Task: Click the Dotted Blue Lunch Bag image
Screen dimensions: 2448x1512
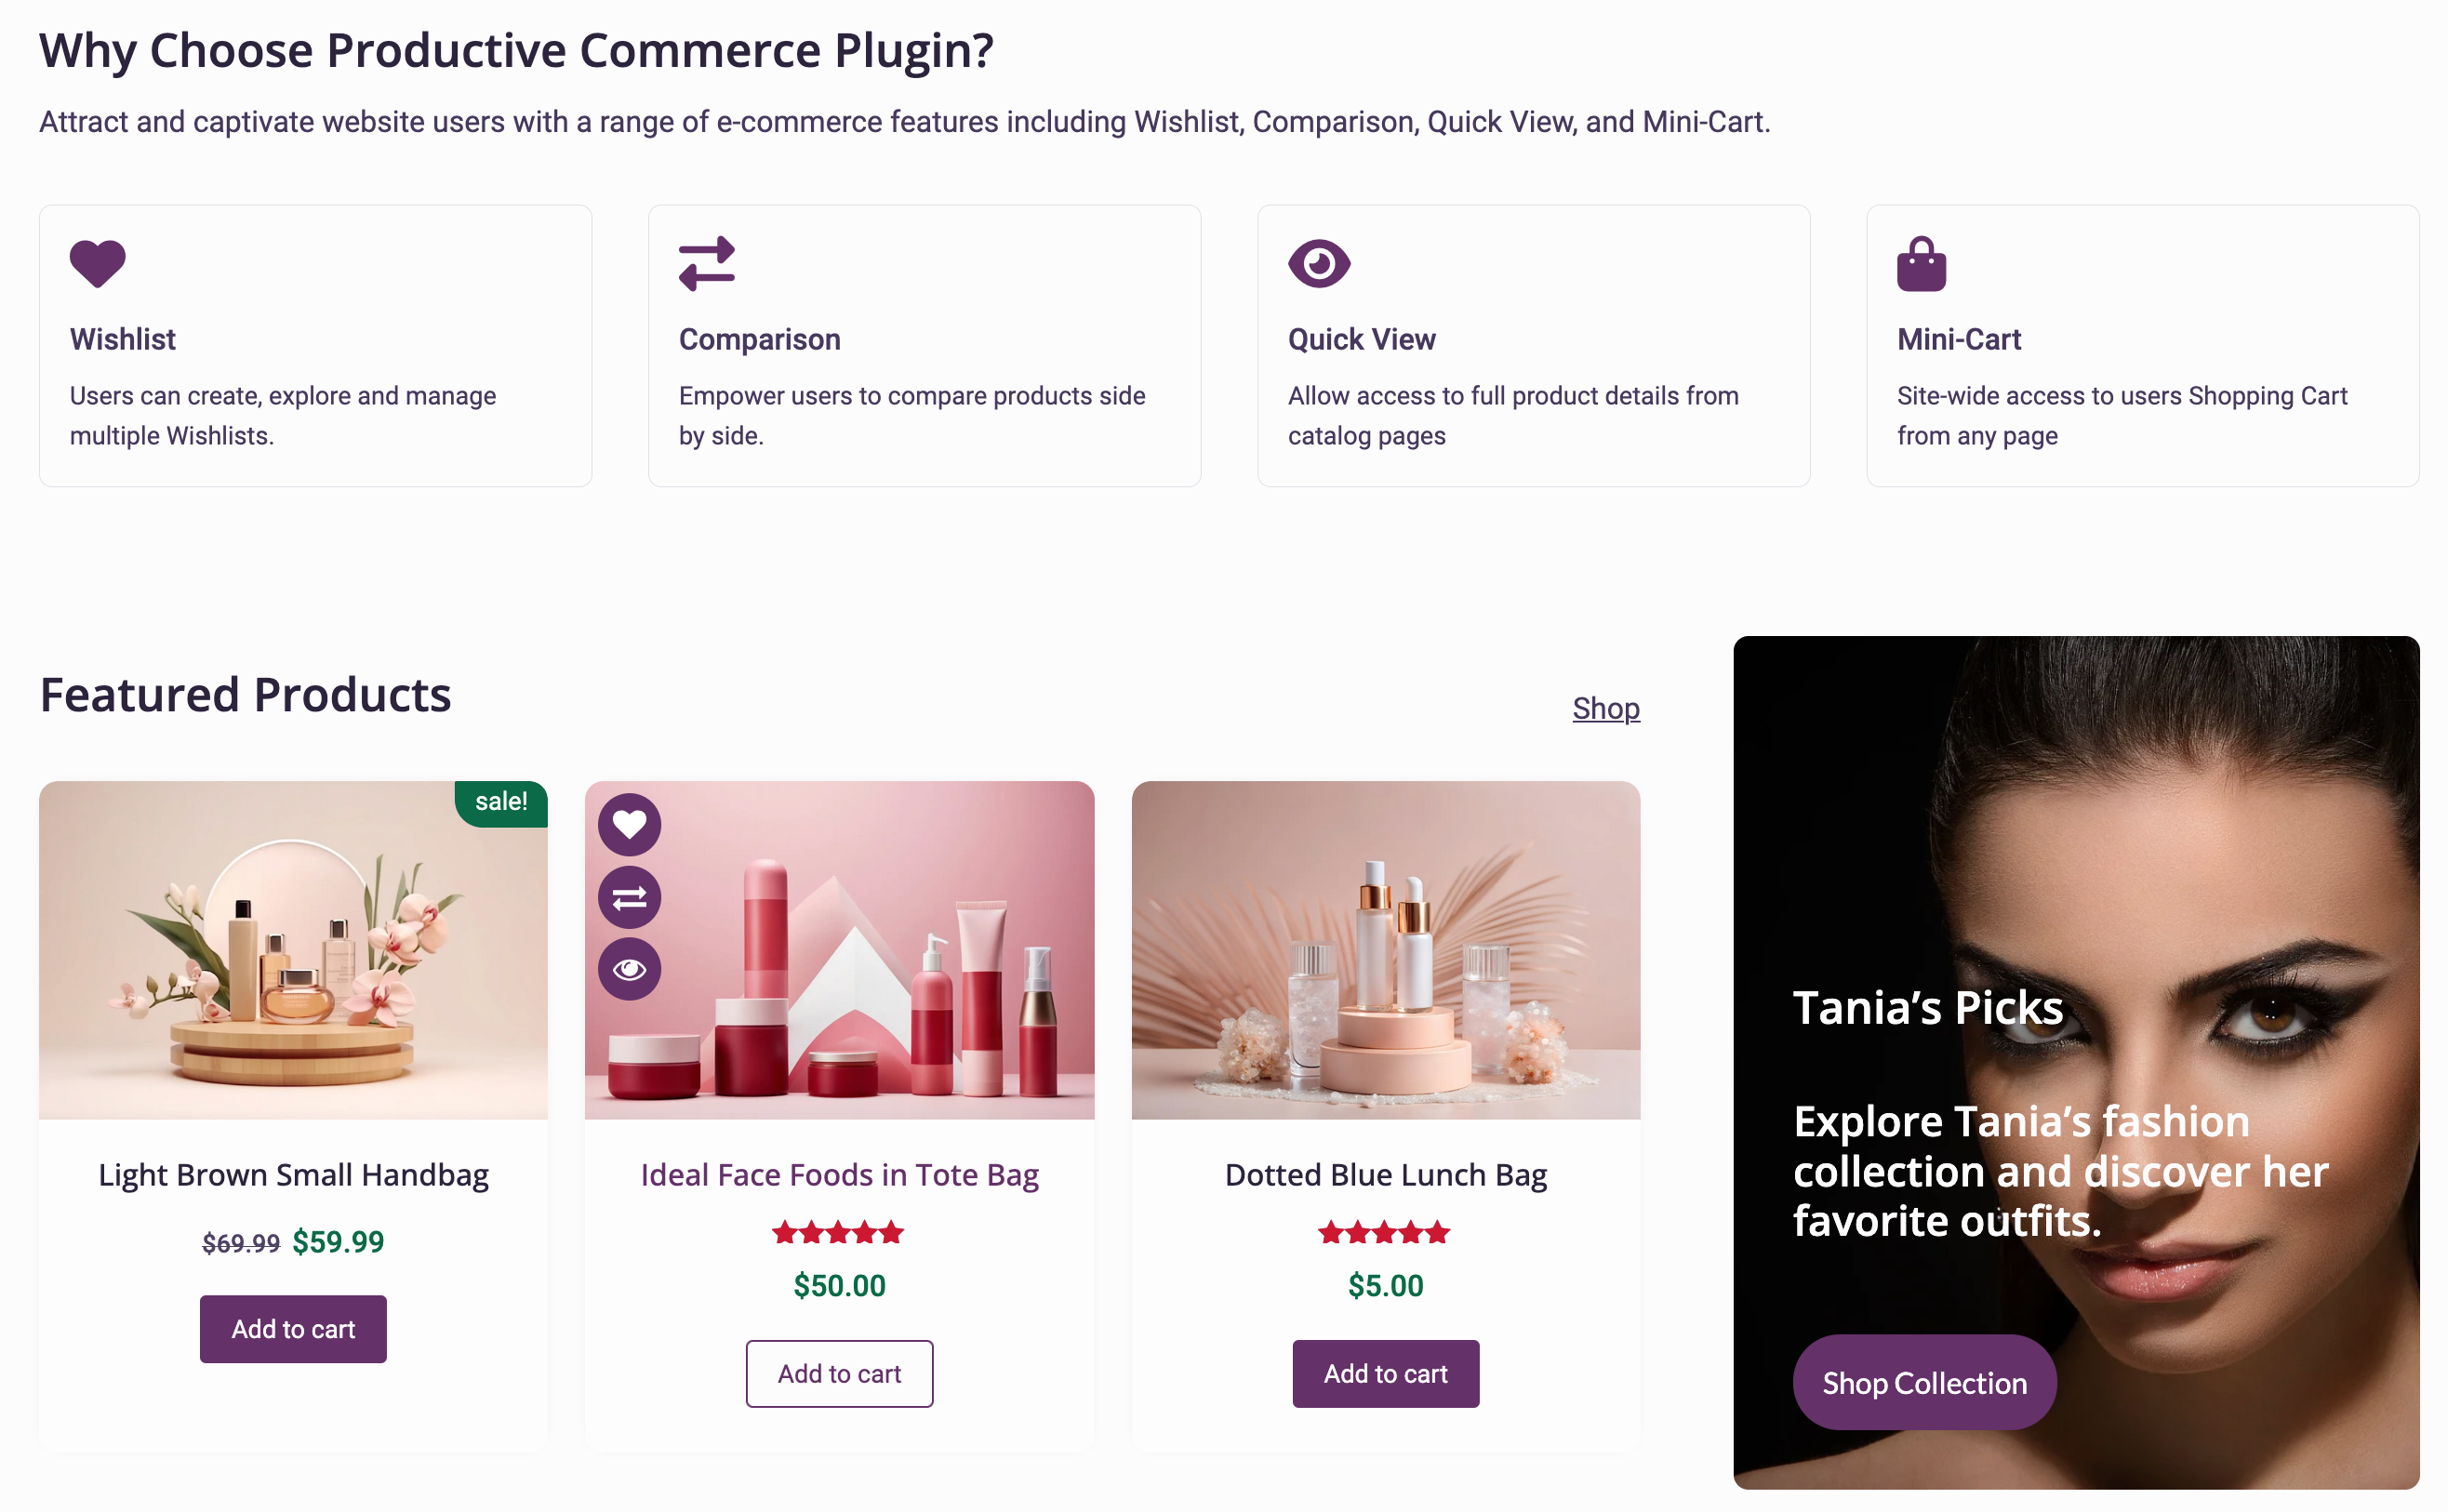Action: (x=1385, y=950)
